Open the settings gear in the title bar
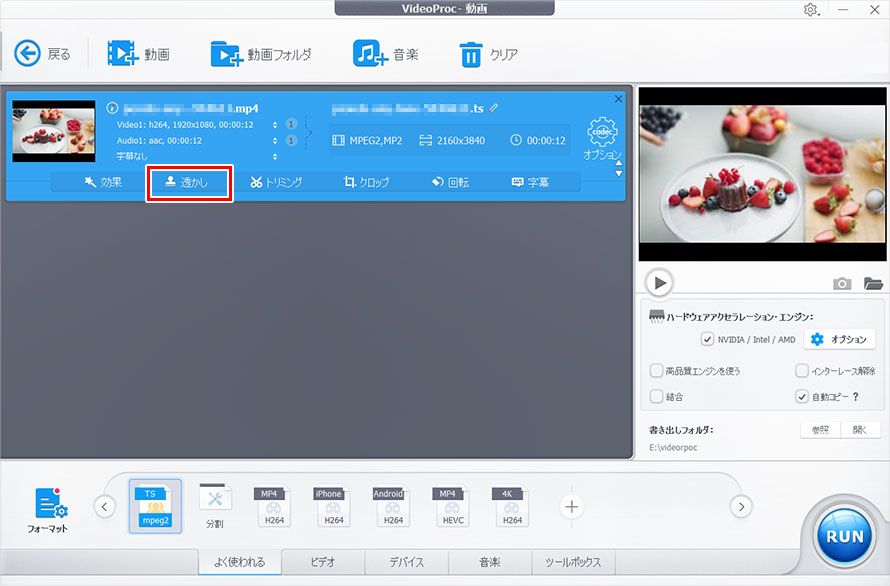 tap(811, 10)
